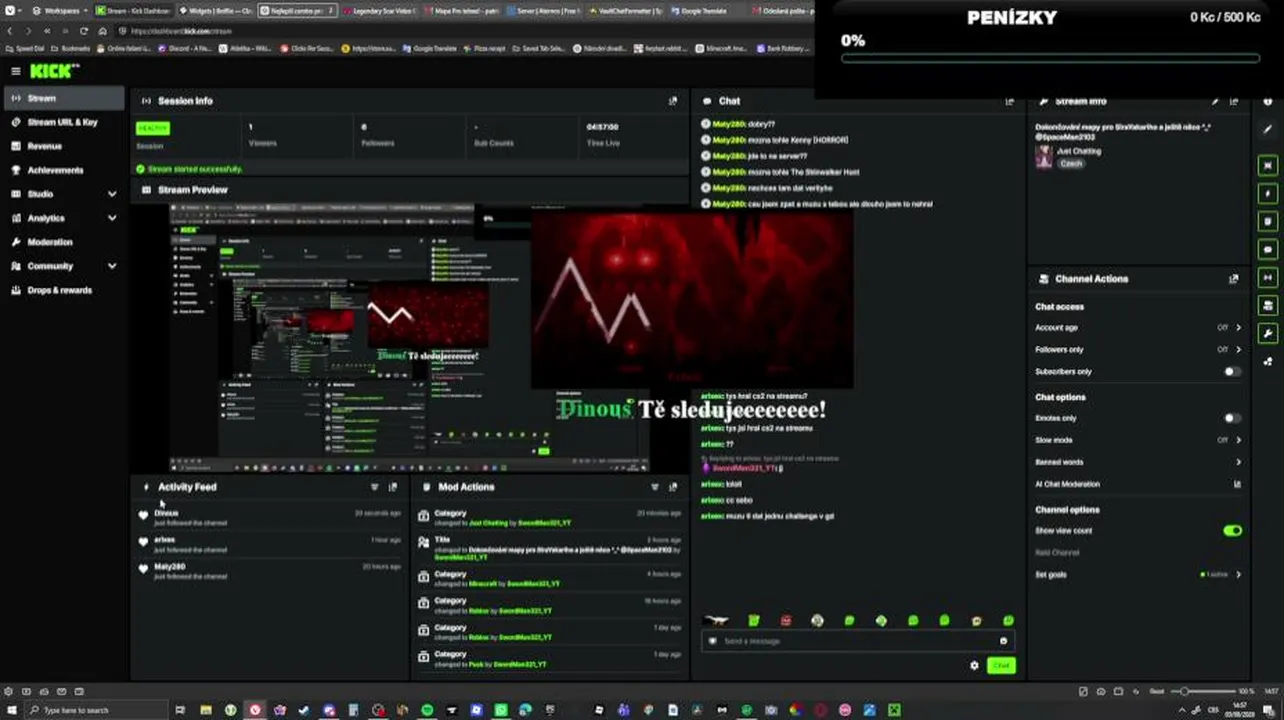Open the Stream page in sidebar
The height and width of the screenshot is (720, 1284).
tap(65, 98)
